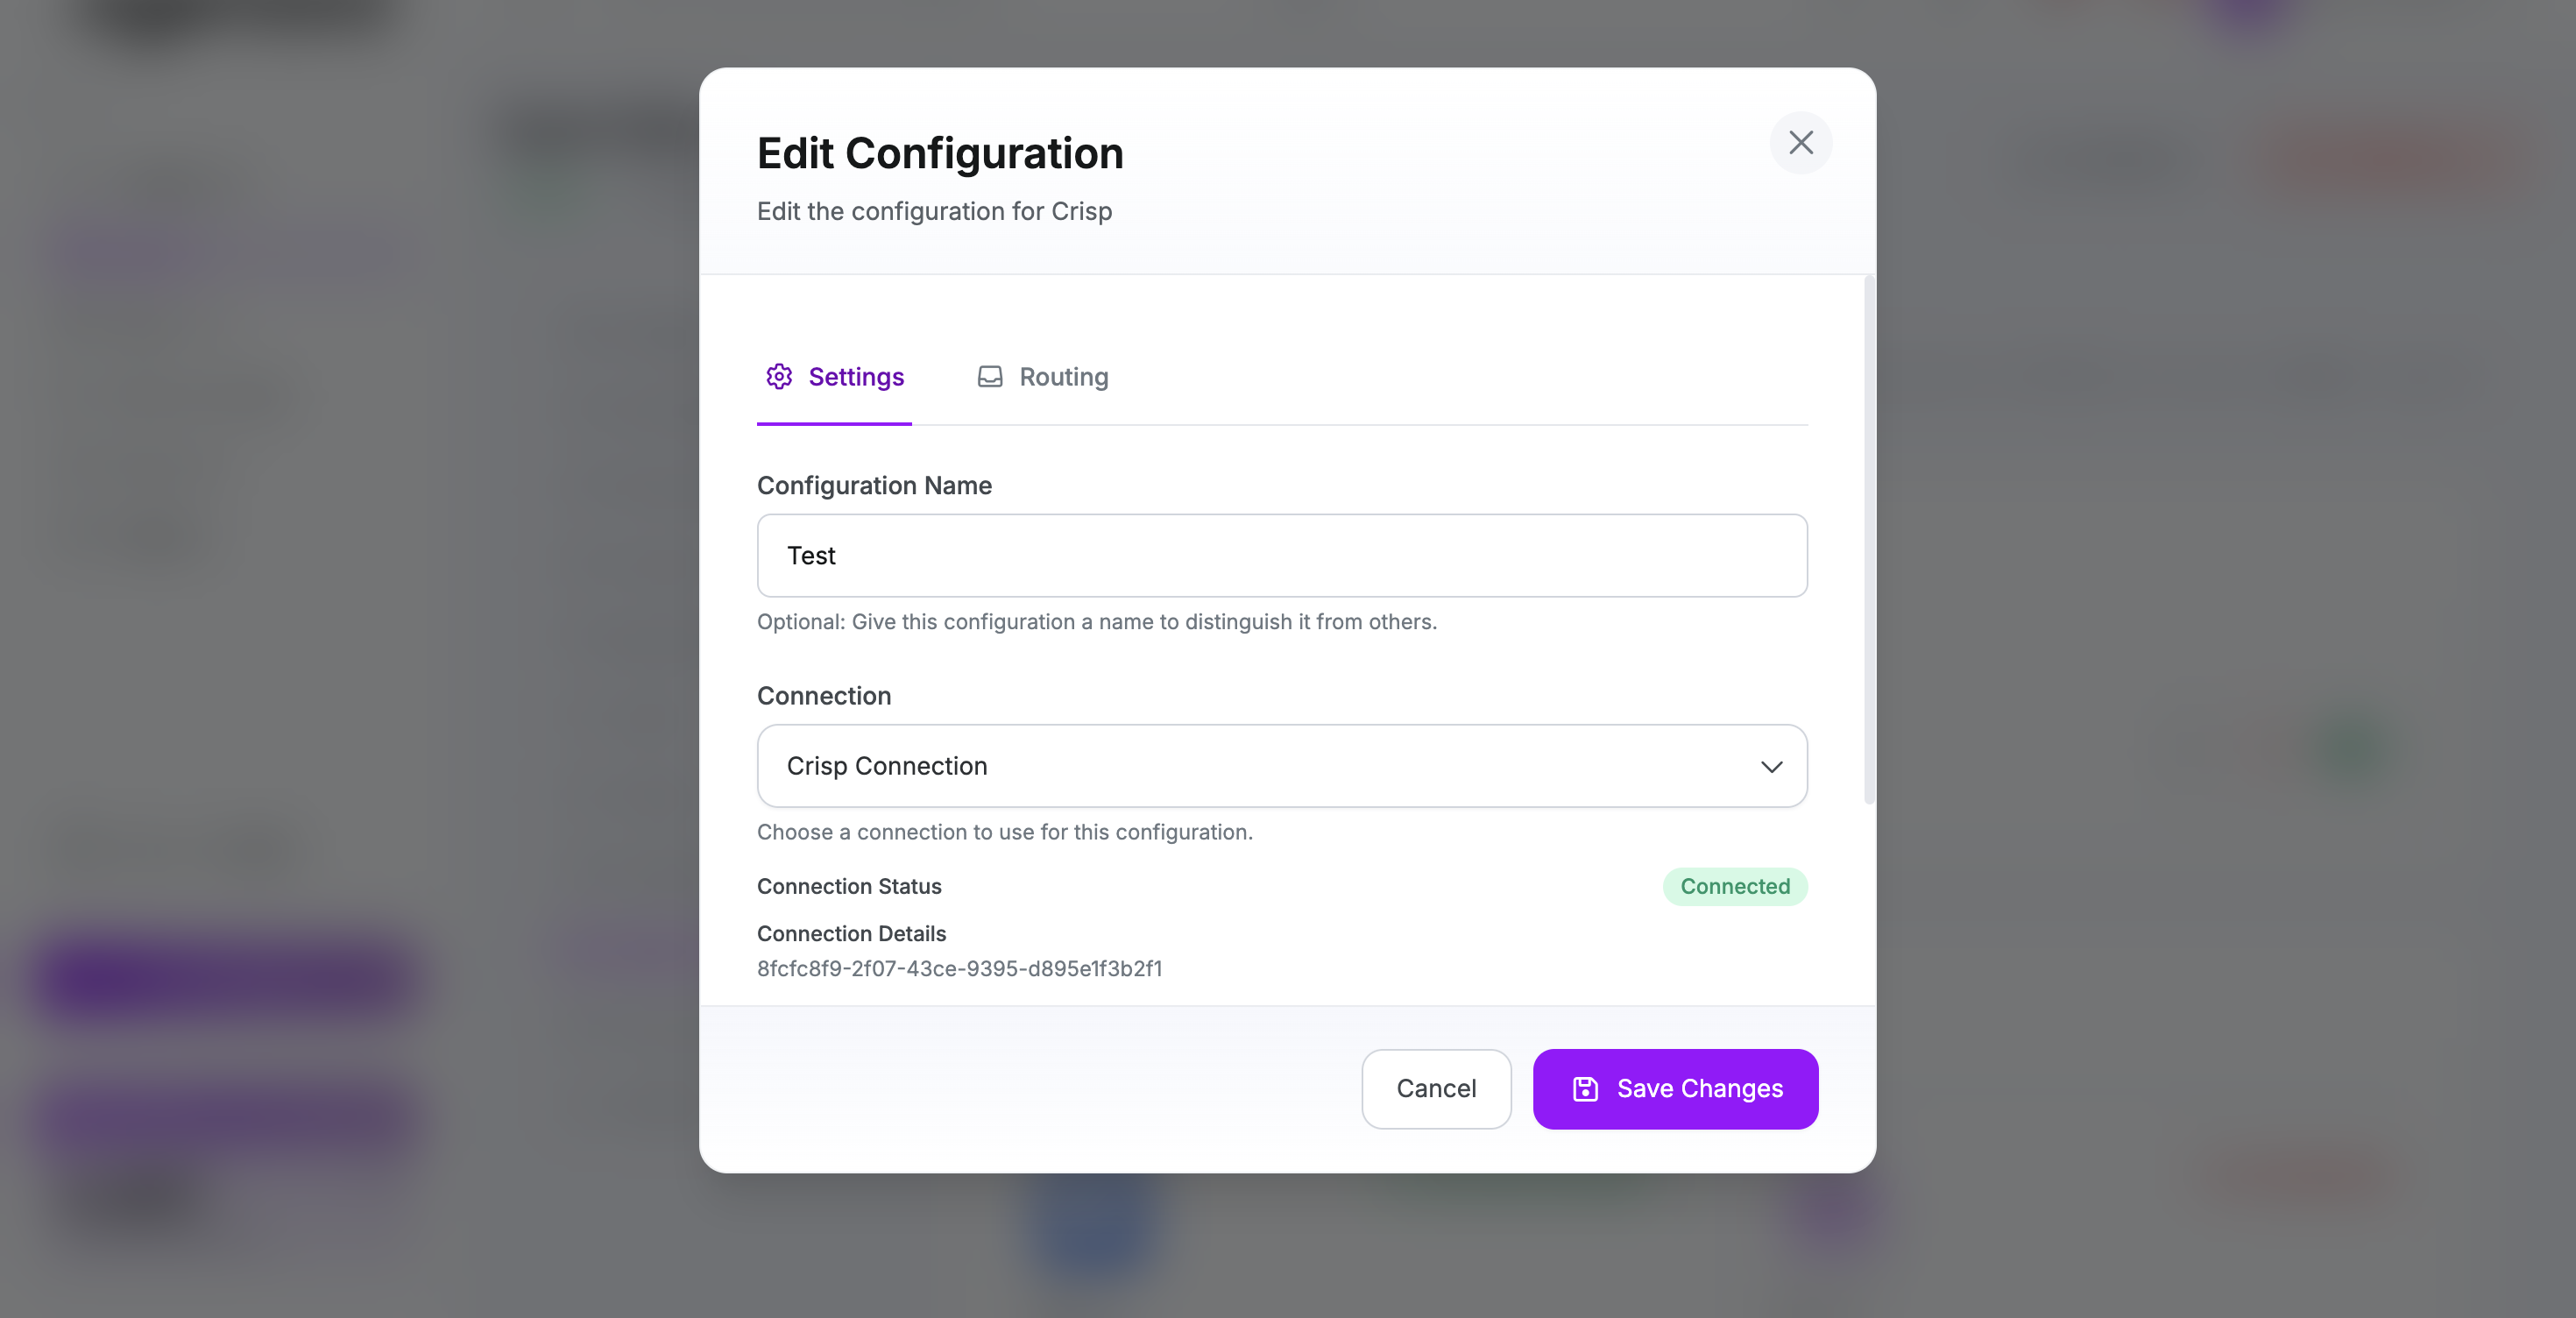Click the green Connected status badge

1734,887
